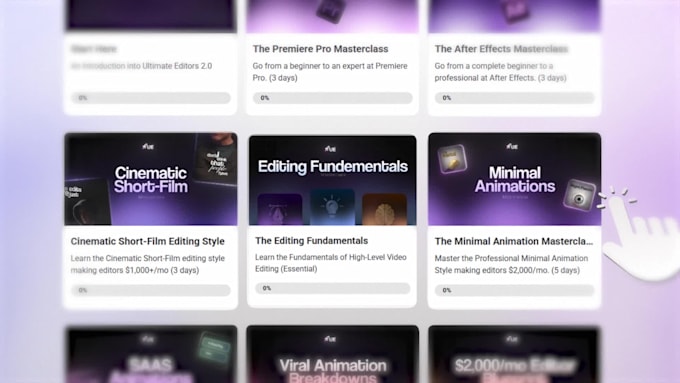Click Cinematic Short-Film Editing Style title

pos(147,241)
